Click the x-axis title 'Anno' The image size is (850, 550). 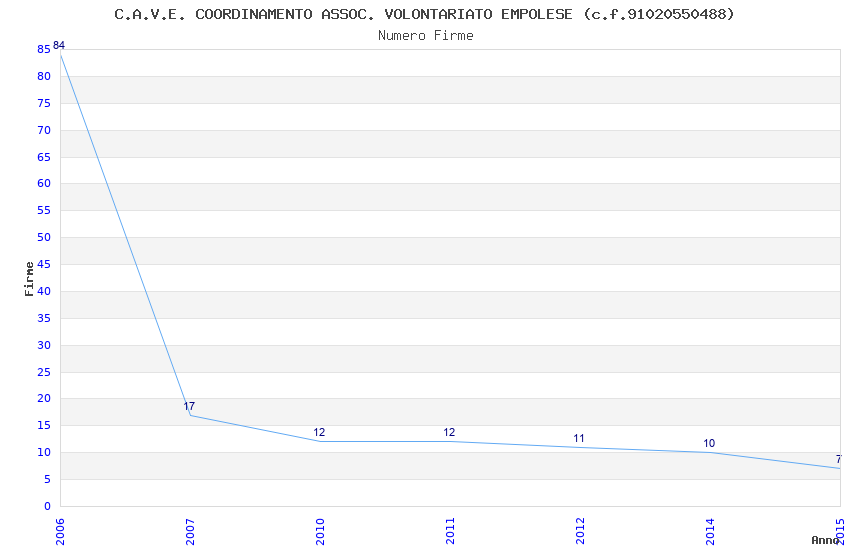(825, 540)
